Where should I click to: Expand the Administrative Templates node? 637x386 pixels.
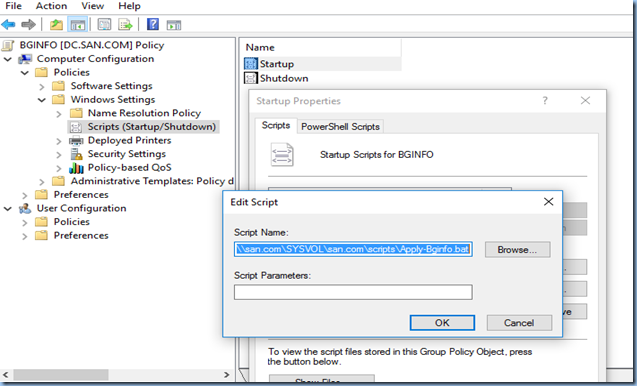(x=42, y=182)
